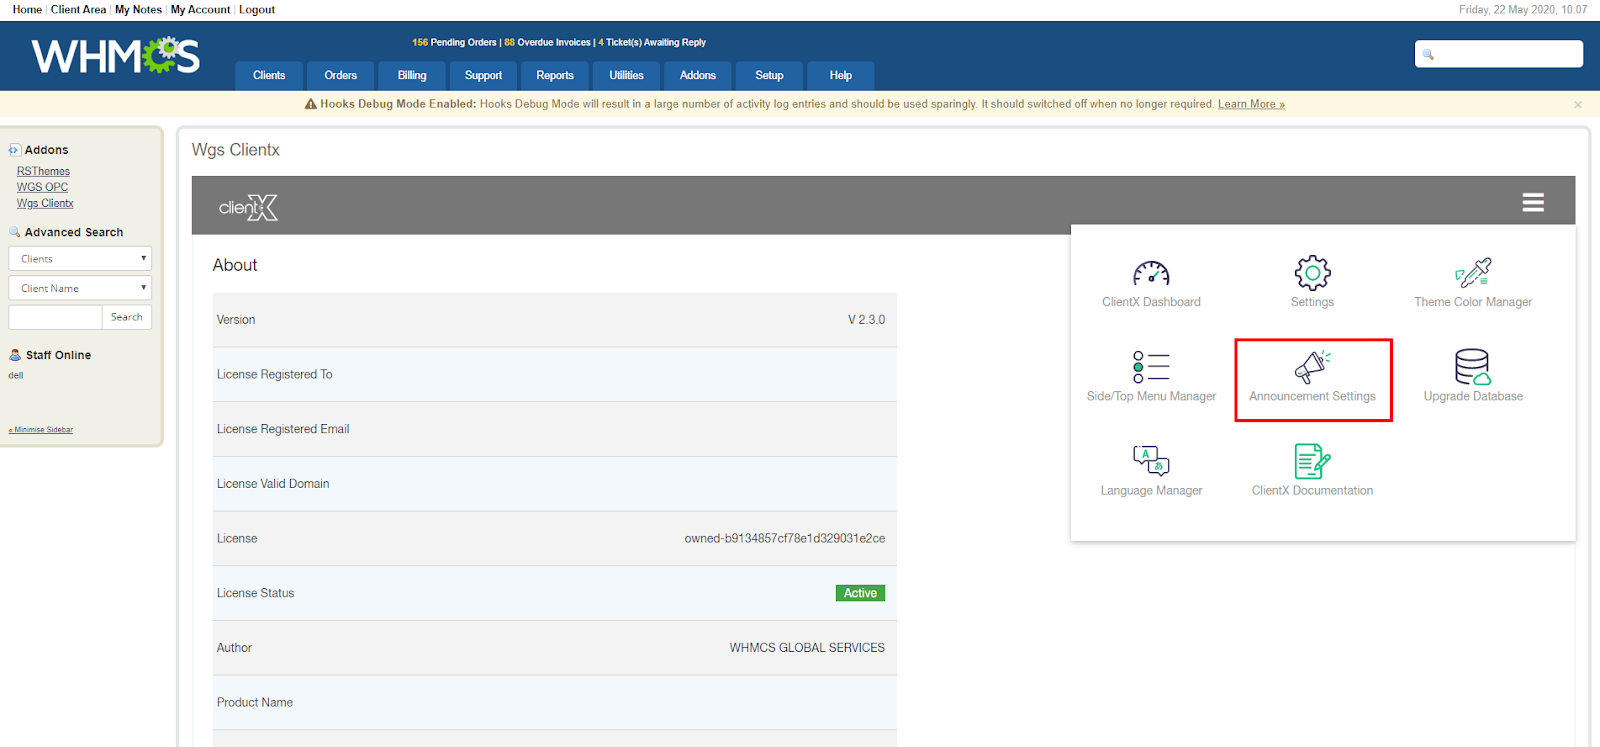Click the Announcement Settings megaphone icon

1312,367
